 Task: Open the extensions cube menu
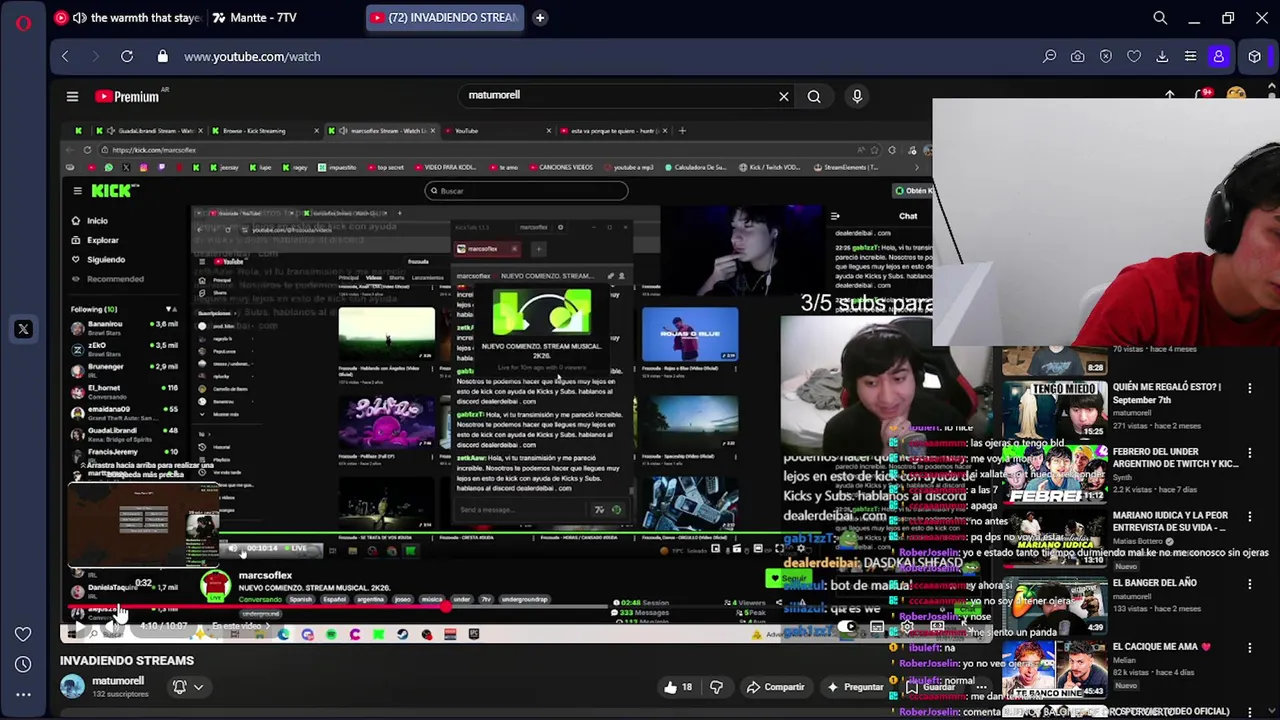coord(1254,57)
